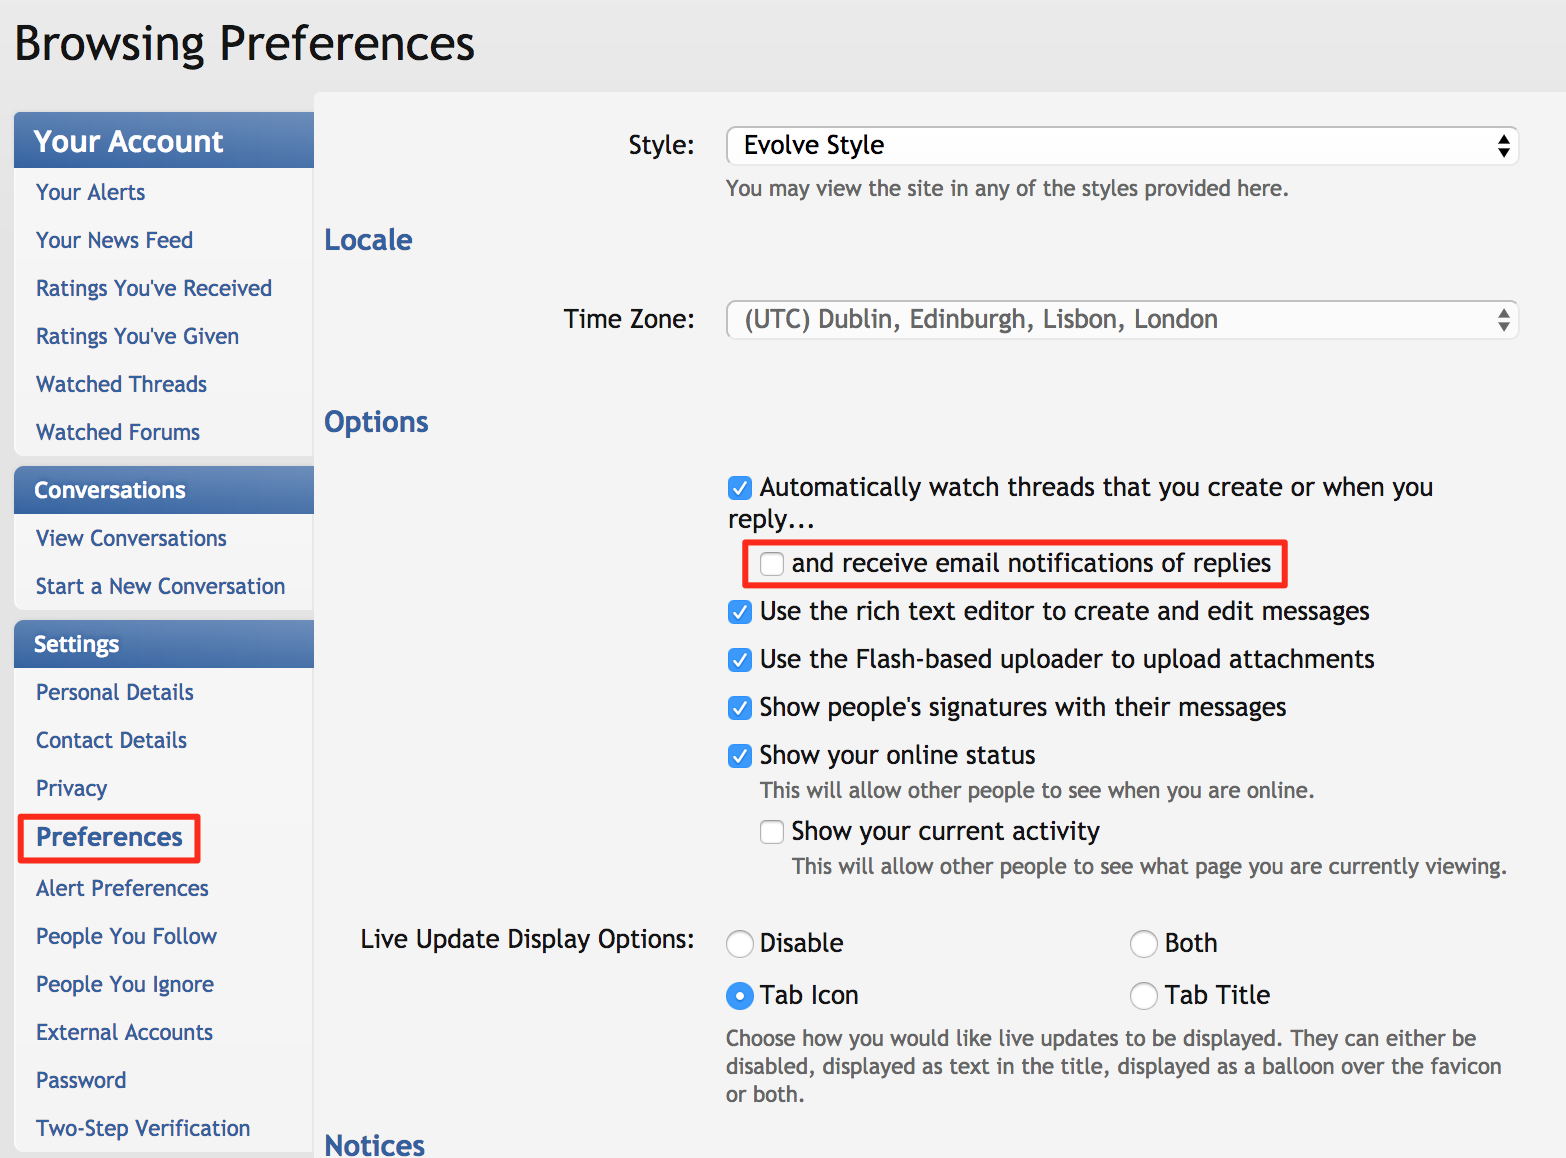Open Your Alerts in sidebar

click(90, 192)
